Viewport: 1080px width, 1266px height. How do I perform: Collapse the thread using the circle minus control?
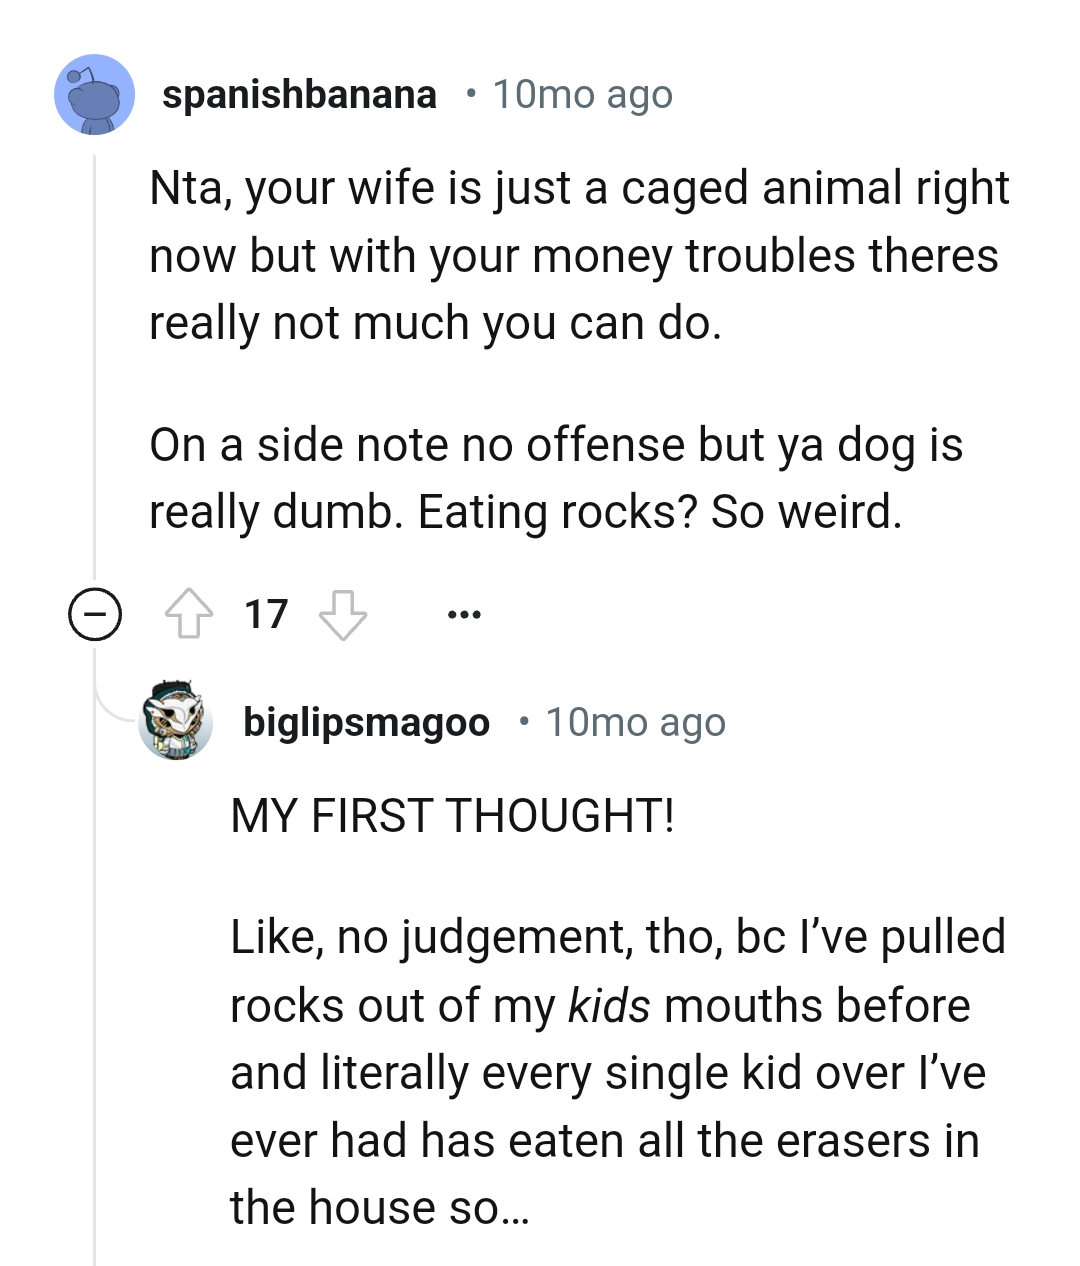coord(92,613)
